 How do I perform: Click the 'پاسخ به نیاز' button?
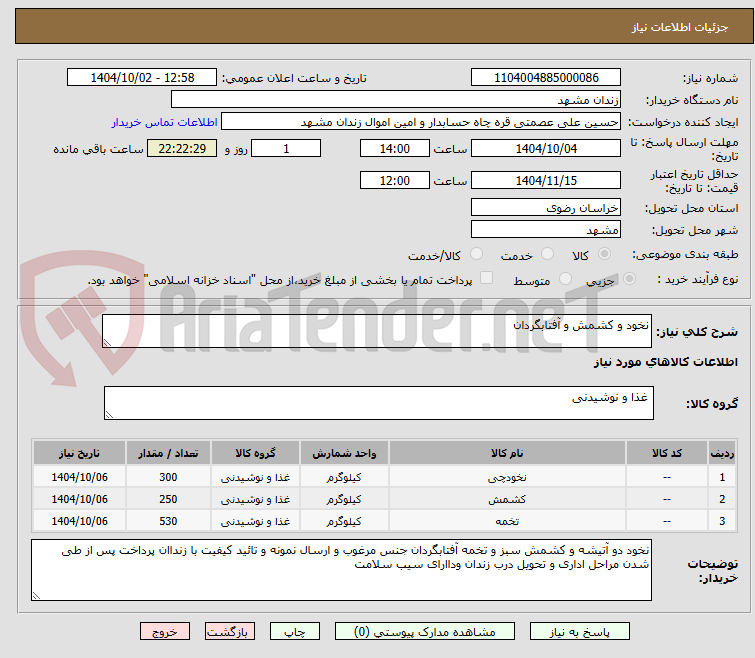coord(580,632)
